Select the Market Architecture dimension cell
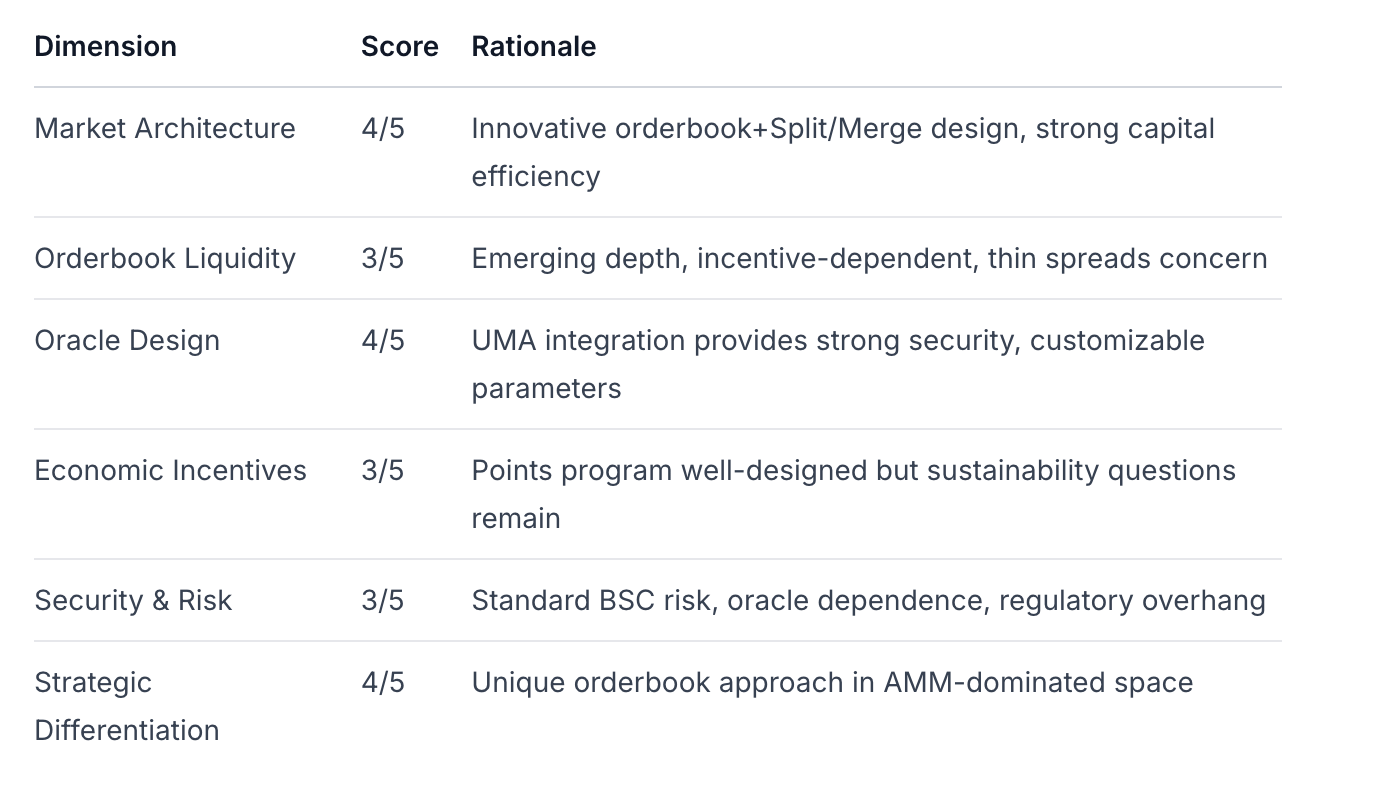 165,129
